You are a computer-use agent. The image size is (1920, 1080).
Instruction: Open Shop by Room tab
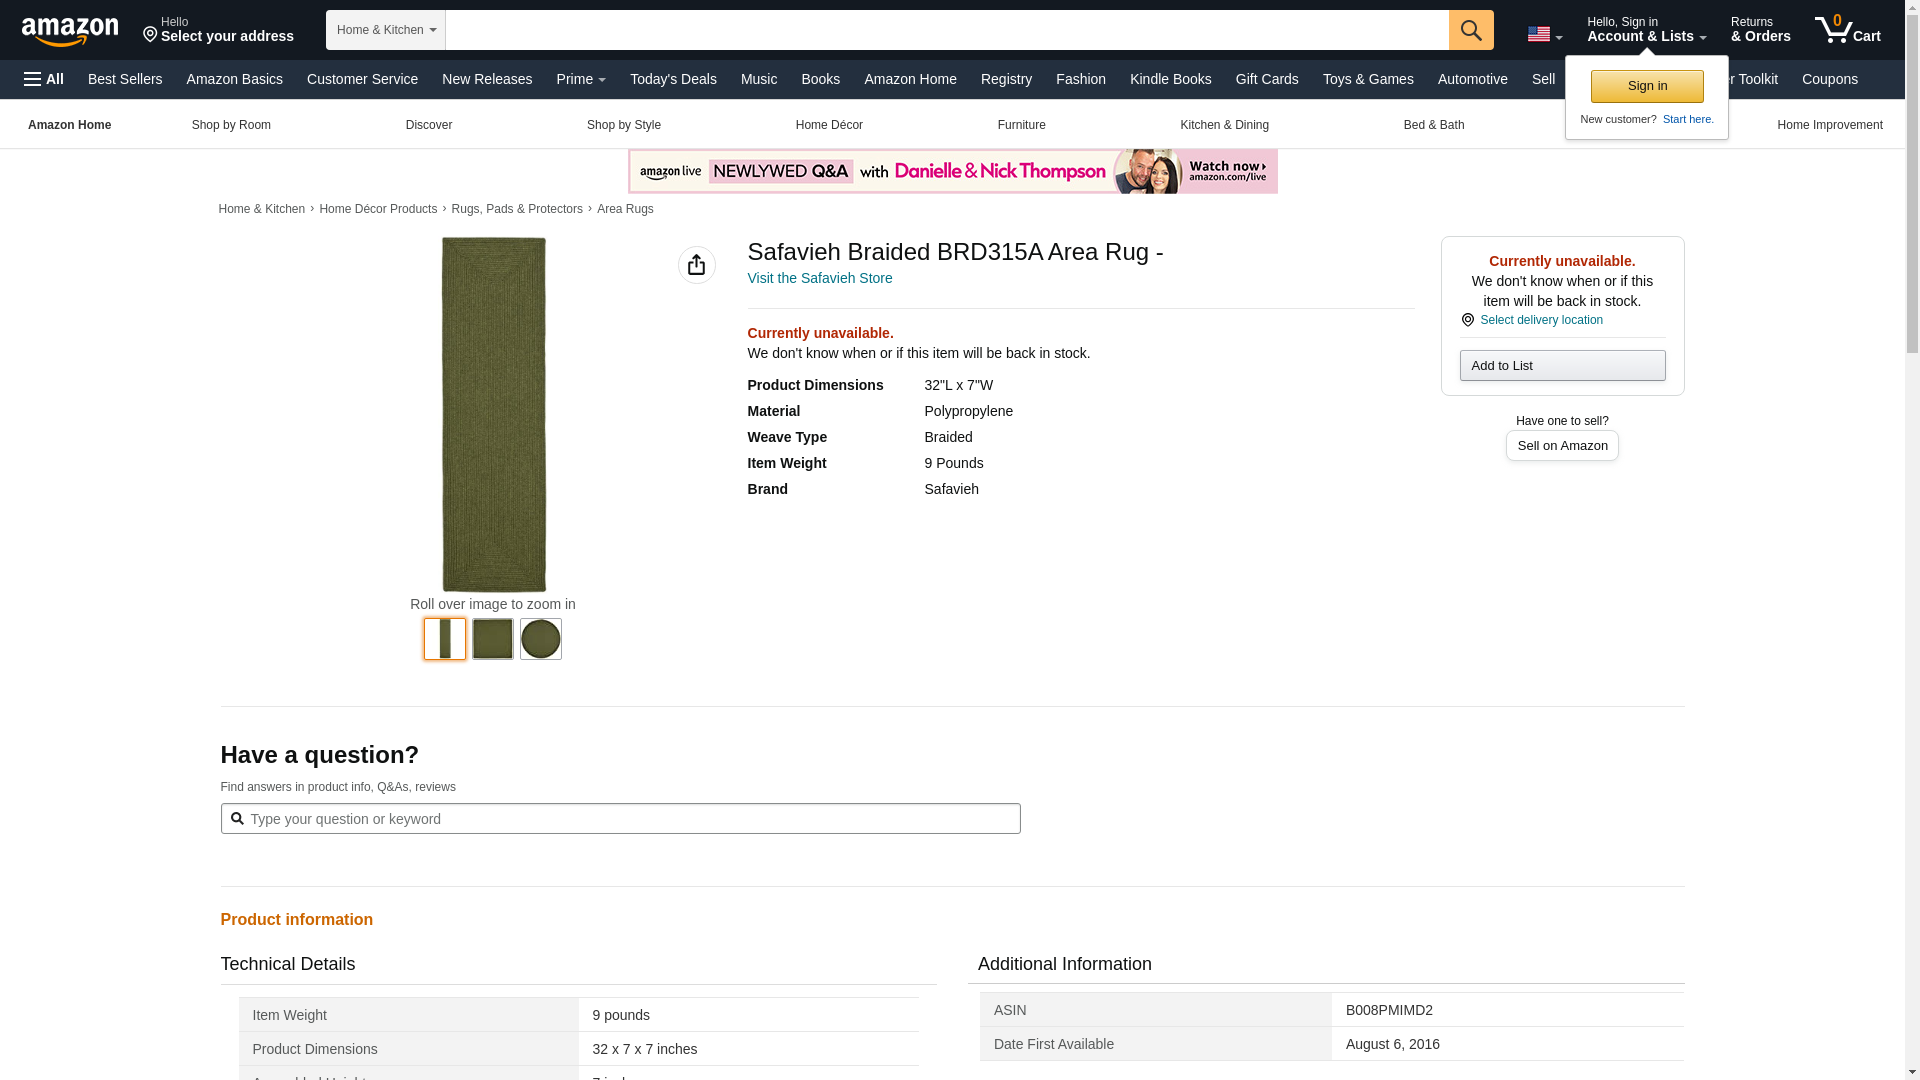(231, 125)
